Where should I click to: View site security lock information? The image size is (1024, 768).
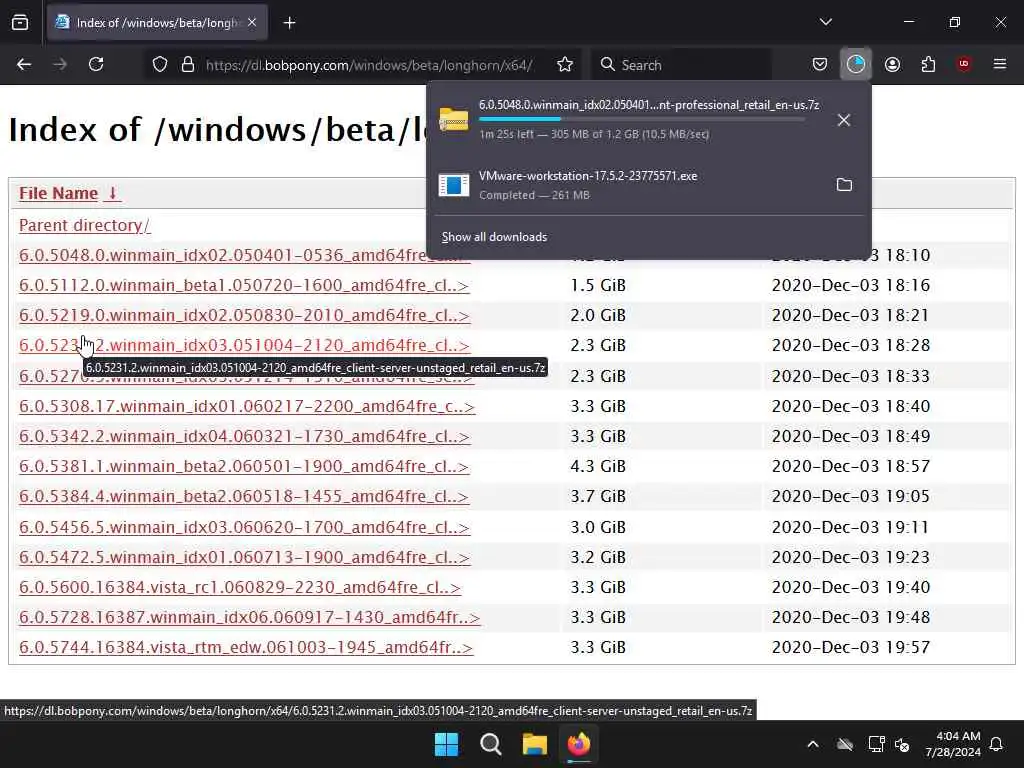point(188,65)
